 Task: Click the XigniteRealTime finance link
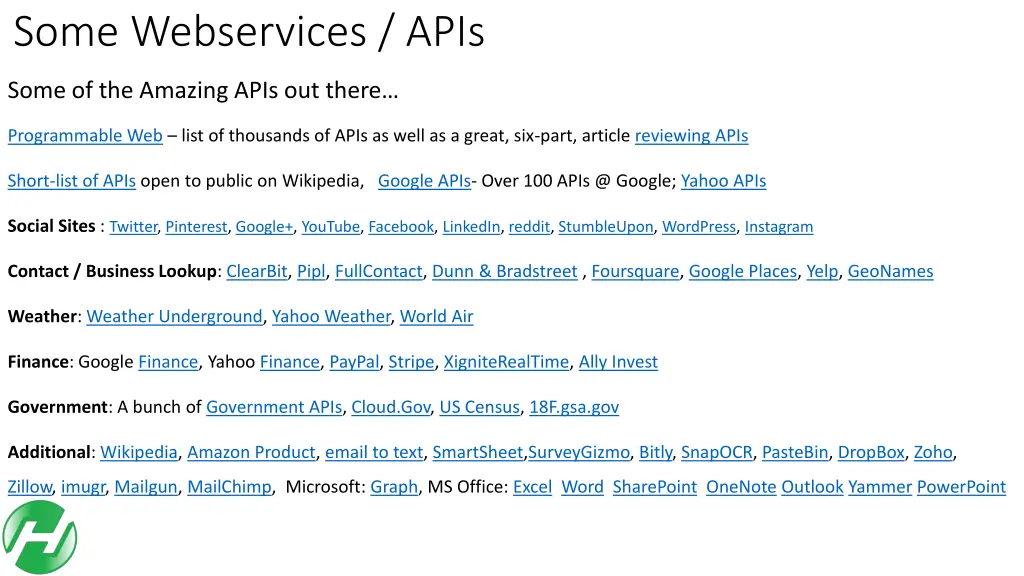506,362
